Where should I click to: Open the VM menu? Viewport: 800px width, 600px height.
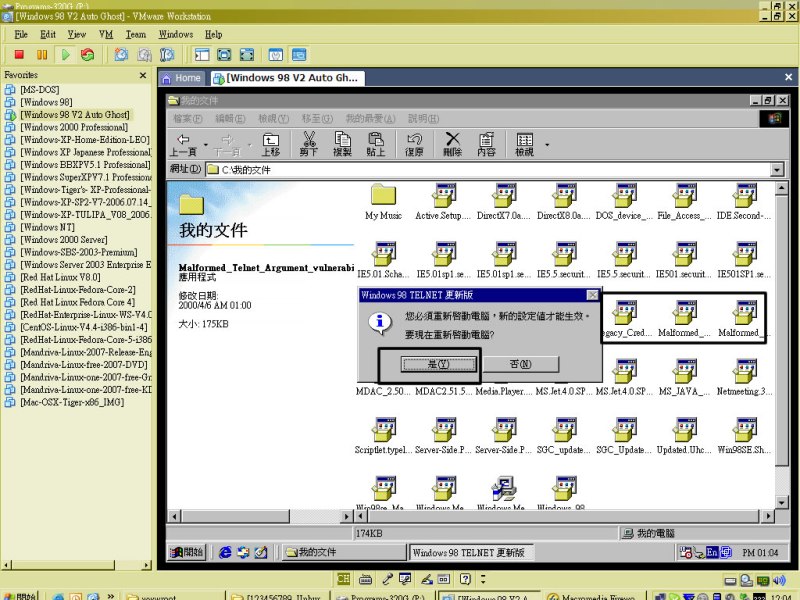click(x=106, y=35)
